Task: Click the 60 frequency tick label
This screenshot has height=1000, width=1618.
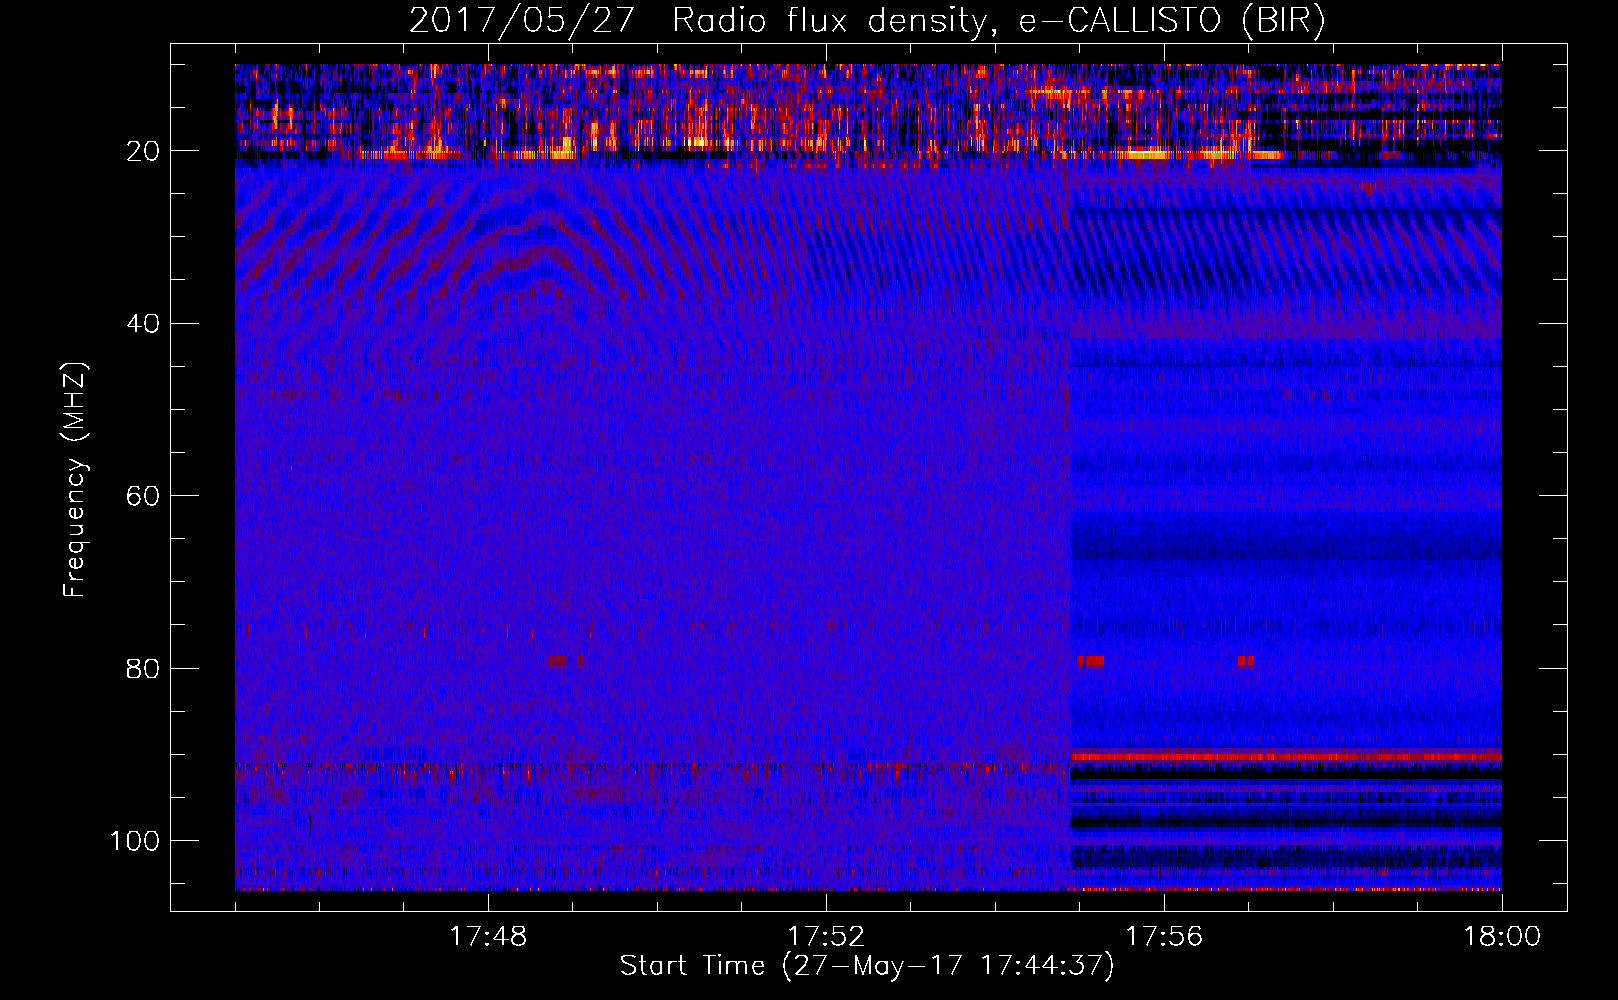Action: click(x=143, y=496)
